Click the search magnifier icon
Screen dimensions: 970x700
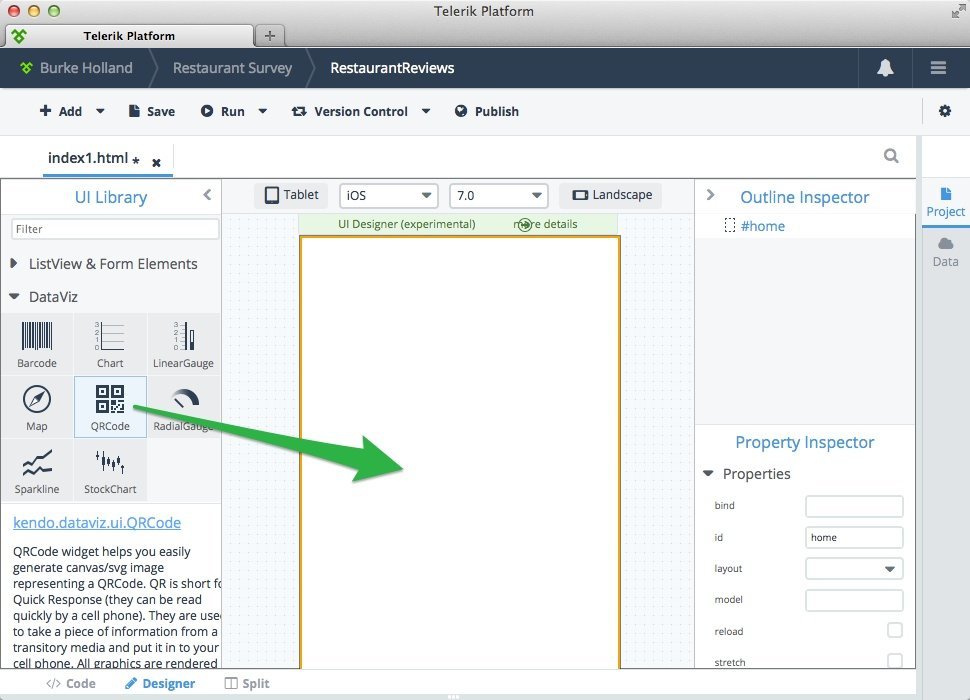point(891,156)
